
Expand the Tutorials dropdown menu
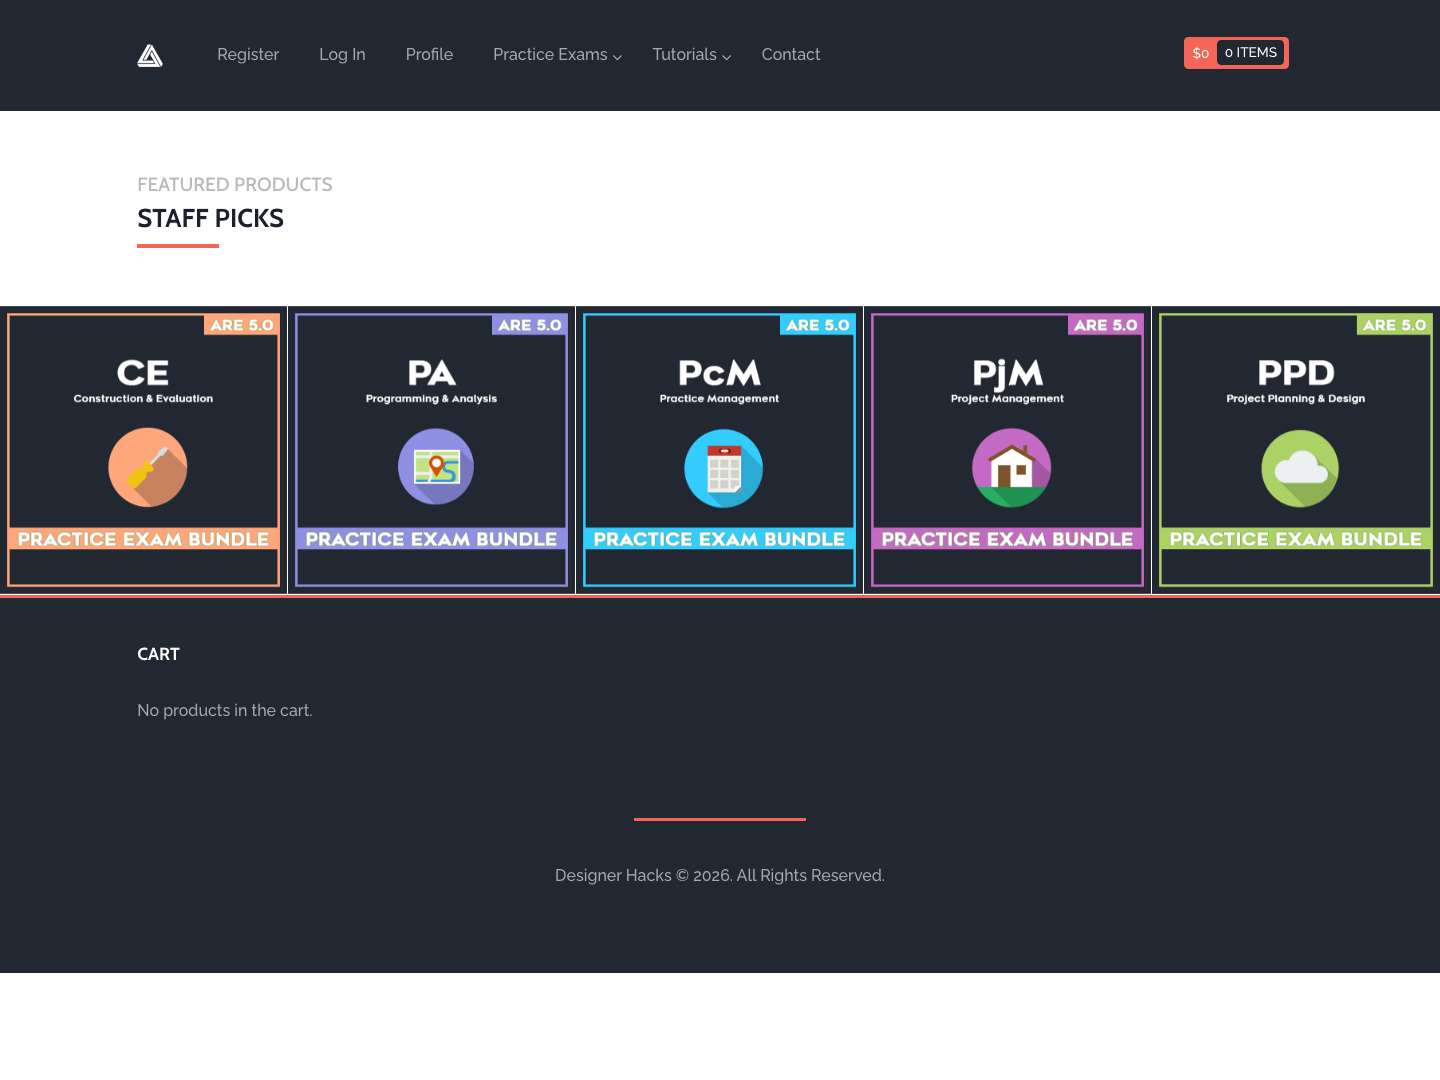click(684, 55)
